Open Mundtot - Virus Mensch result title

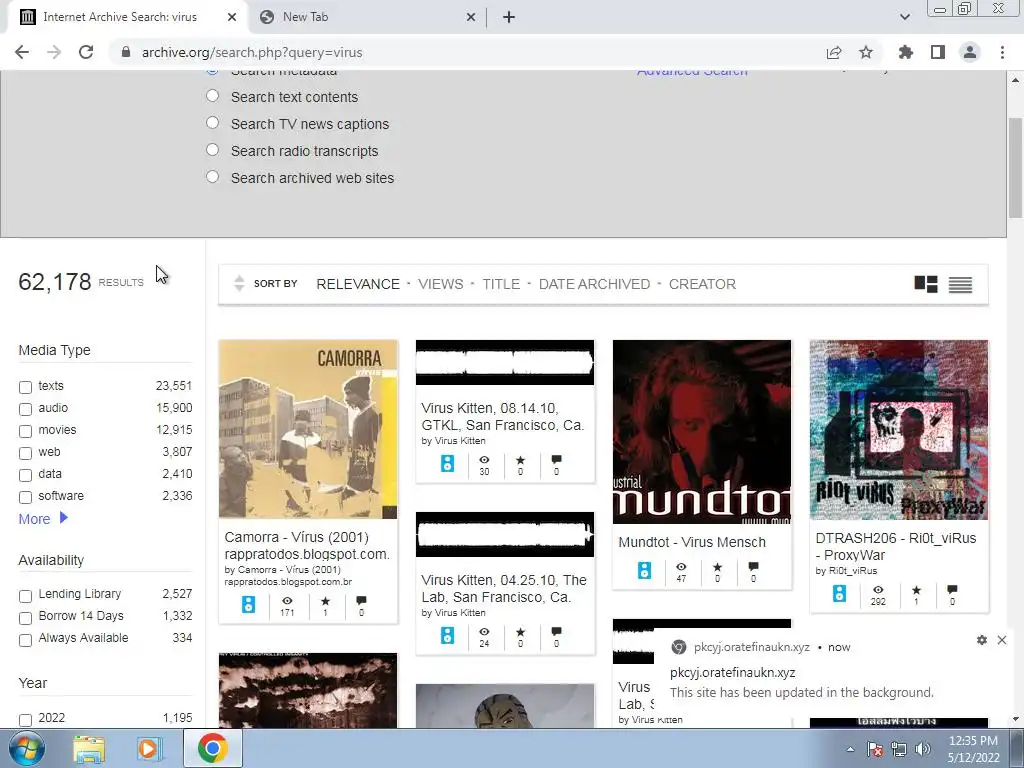[692, 542]
